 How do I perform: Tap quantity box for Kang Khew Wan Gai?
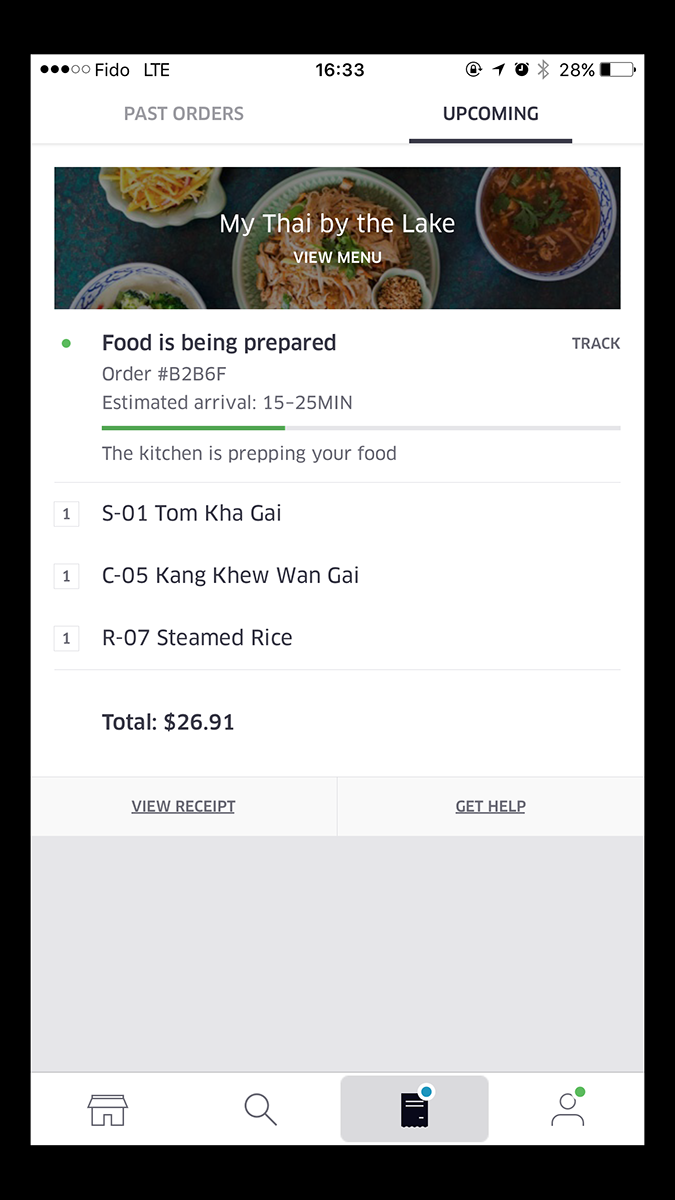tap(66, 576)
